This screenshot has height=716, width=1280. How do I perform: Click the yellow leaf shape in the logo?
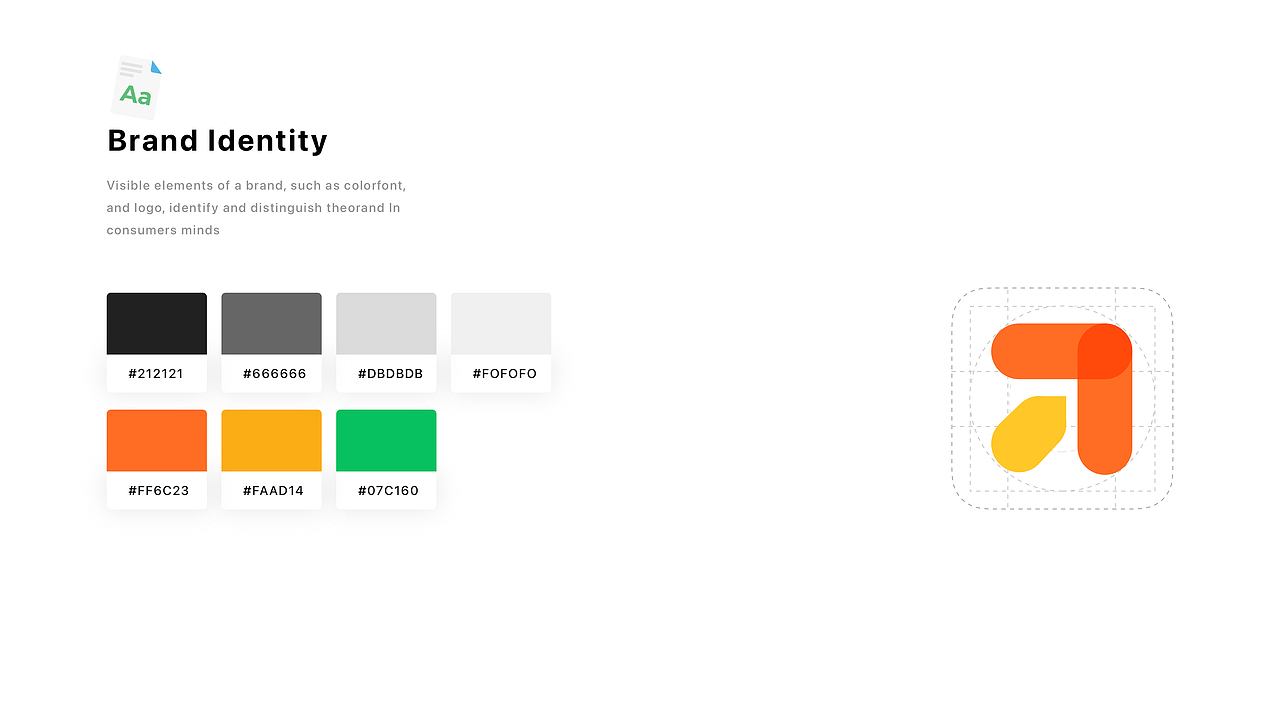(x=1027, y=434)
